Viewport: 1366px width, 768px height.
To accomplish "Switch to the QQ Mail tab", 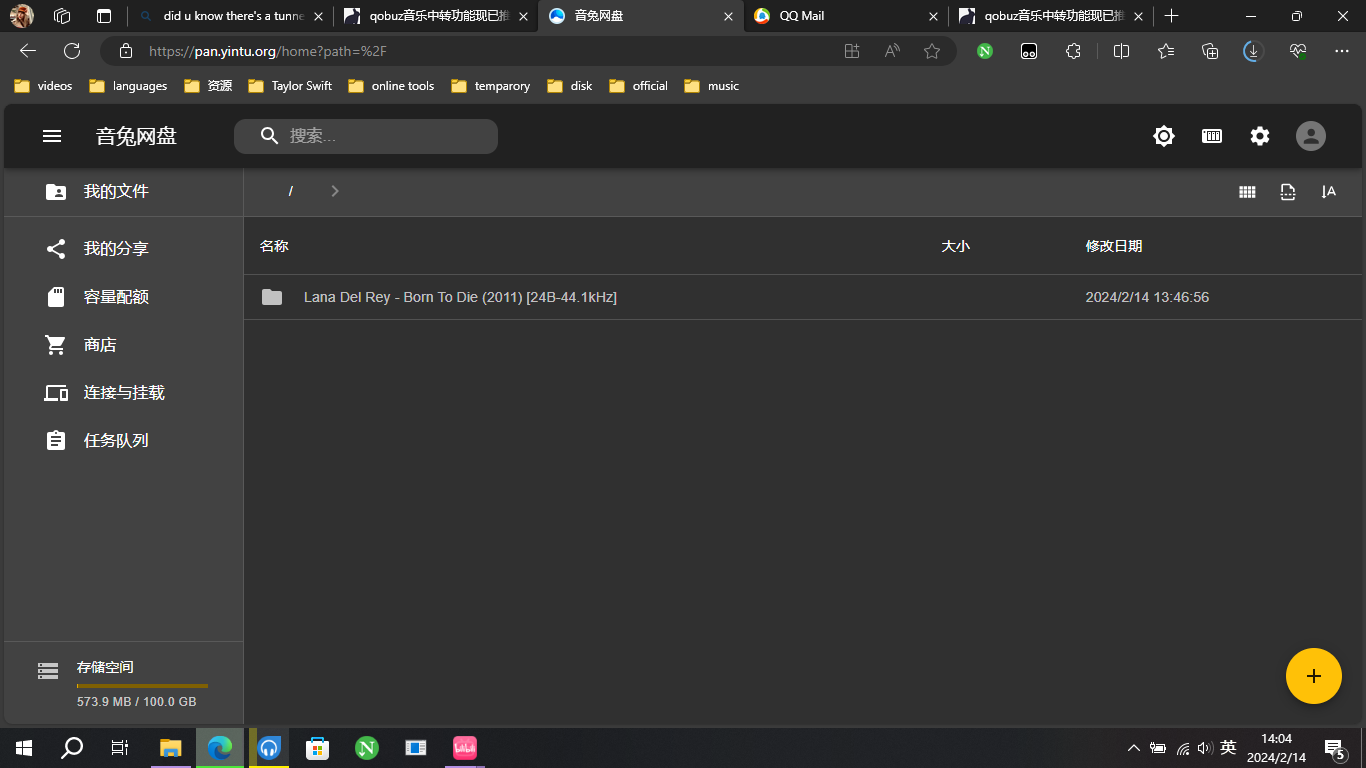I will click(845, 16).
